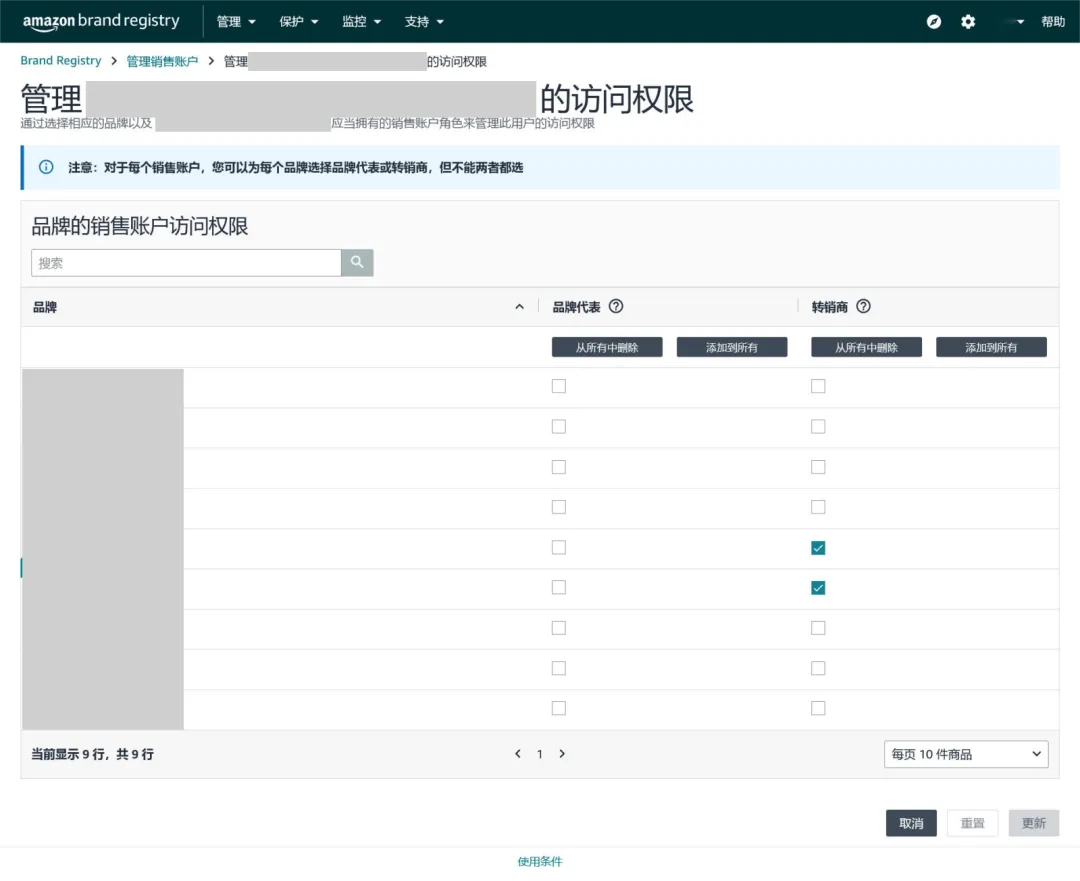This screenshot has height=881, width=1080.
Task: Click help icon next to 品牌代表
Action: 616,307
